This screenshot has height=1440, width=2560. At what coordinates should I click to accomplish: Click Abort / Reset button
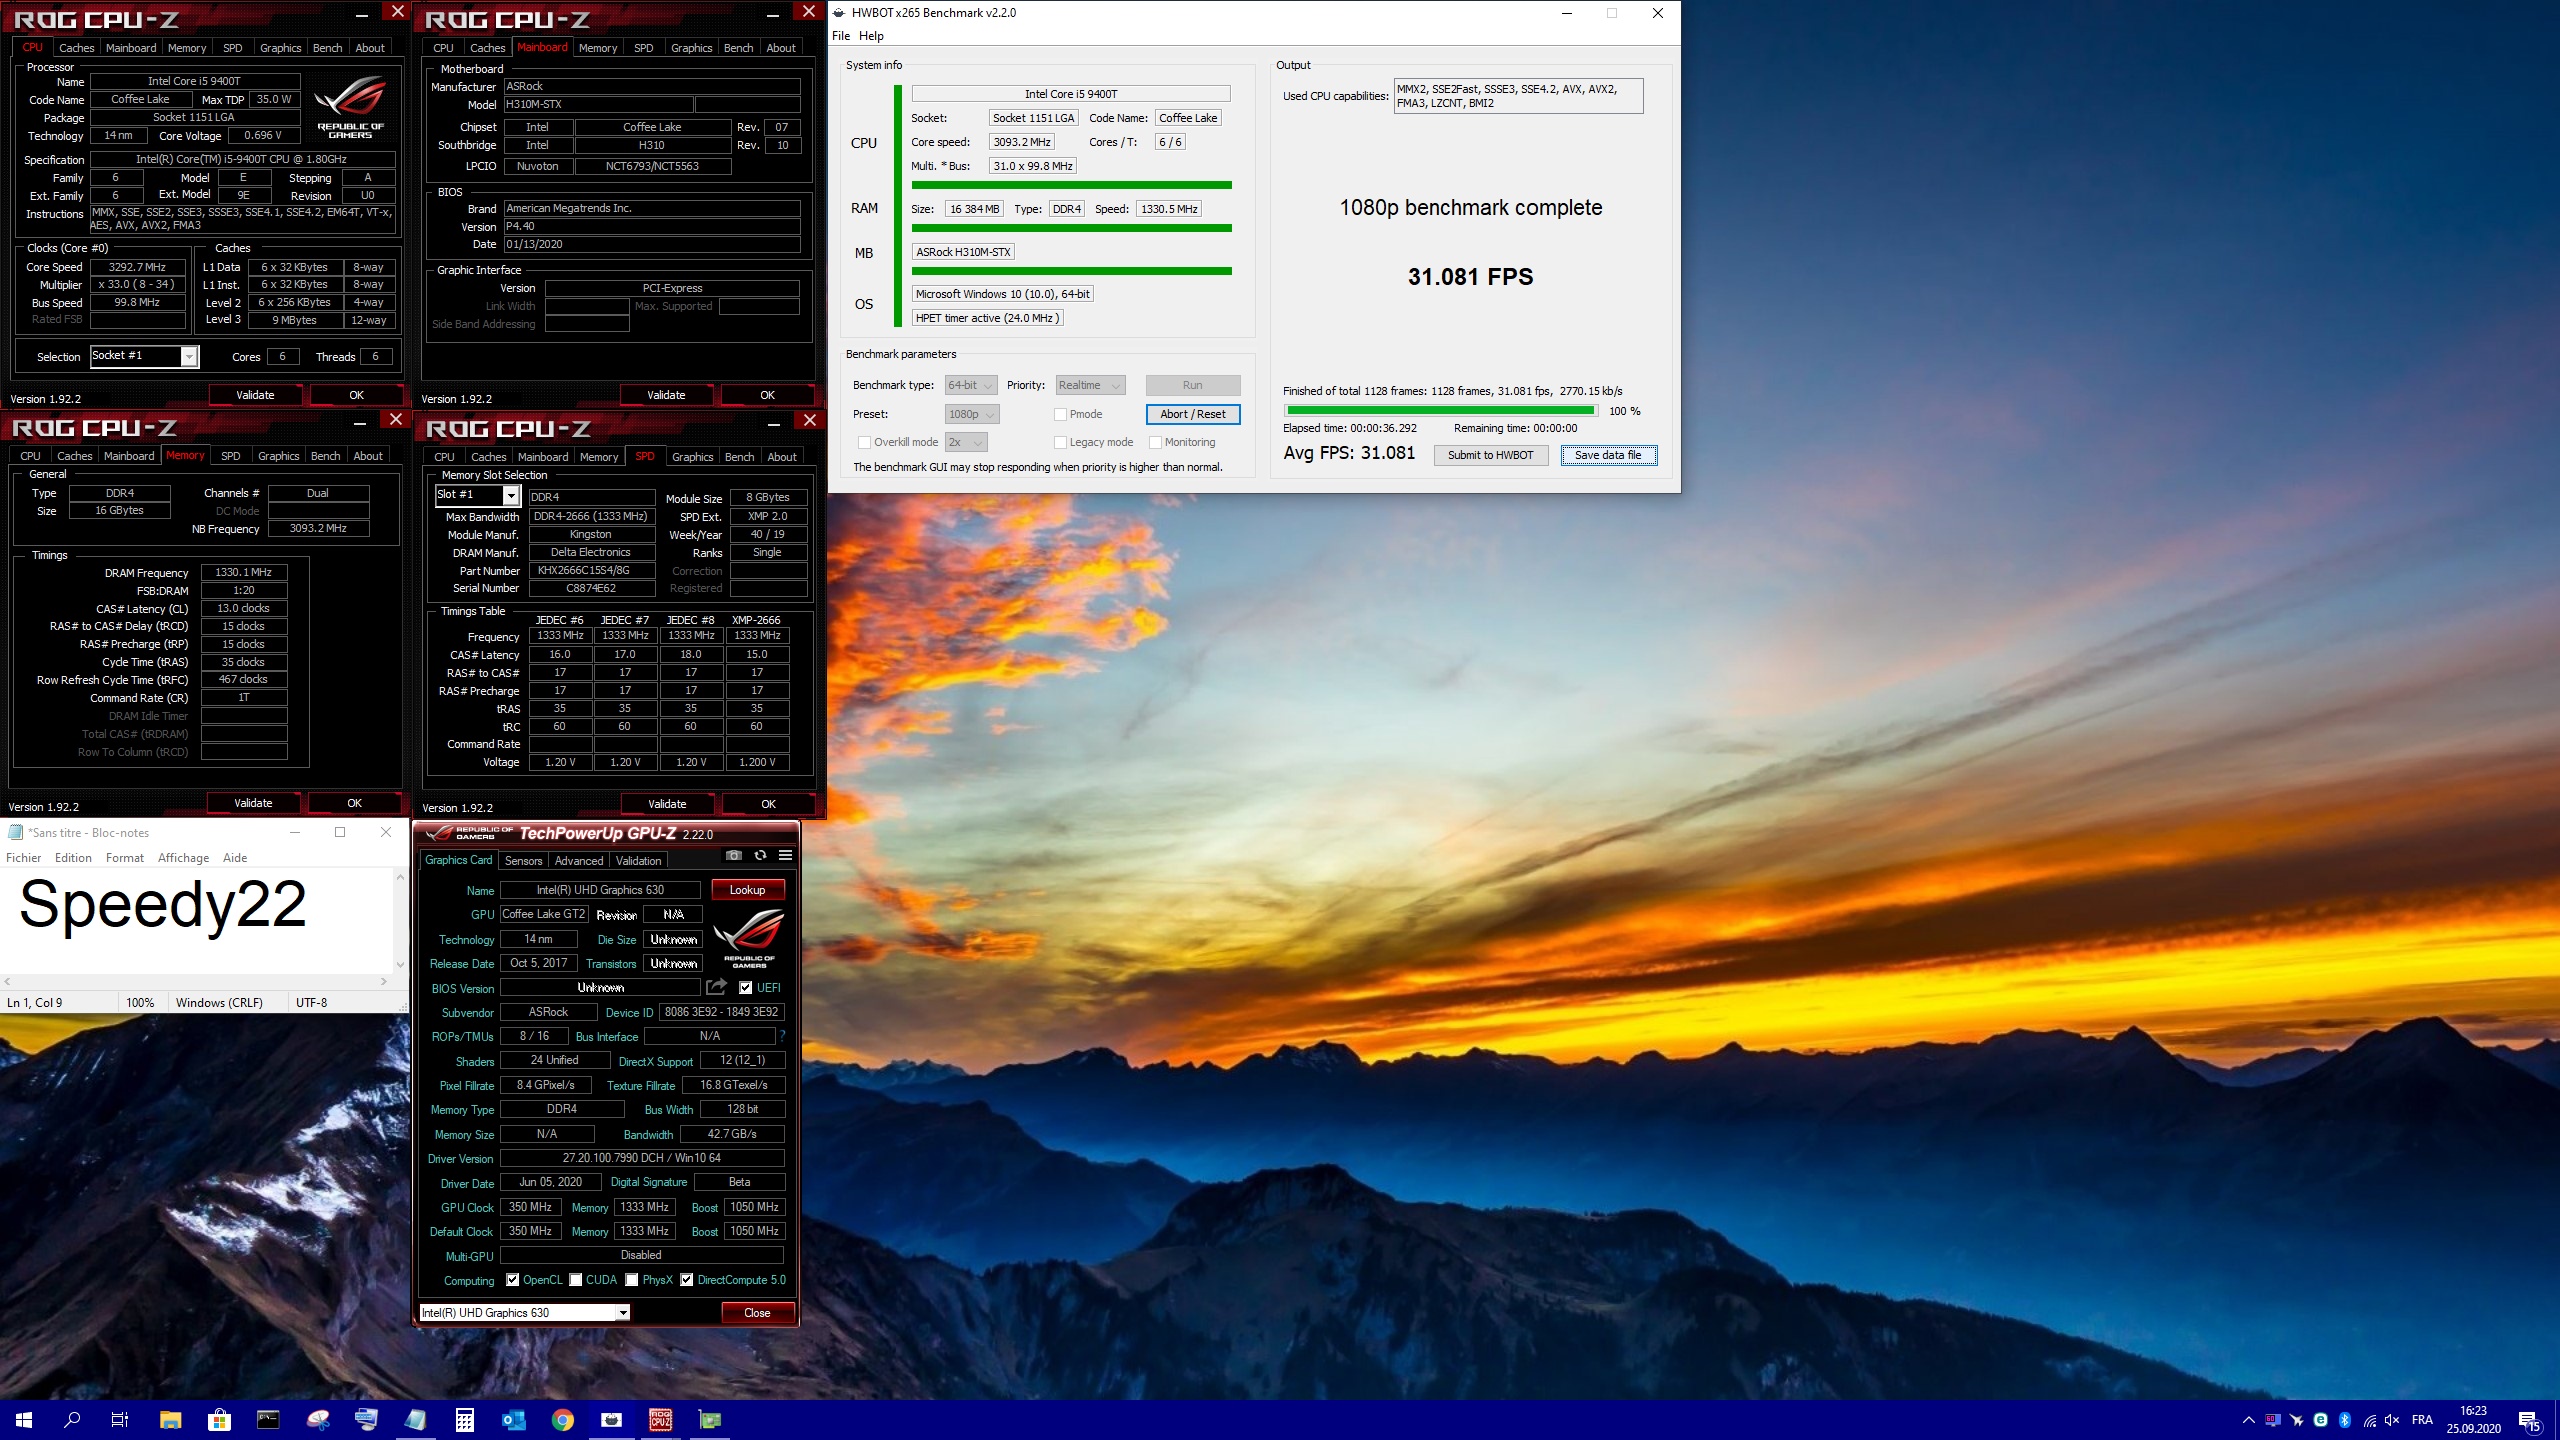click(x=1193, y=414)
